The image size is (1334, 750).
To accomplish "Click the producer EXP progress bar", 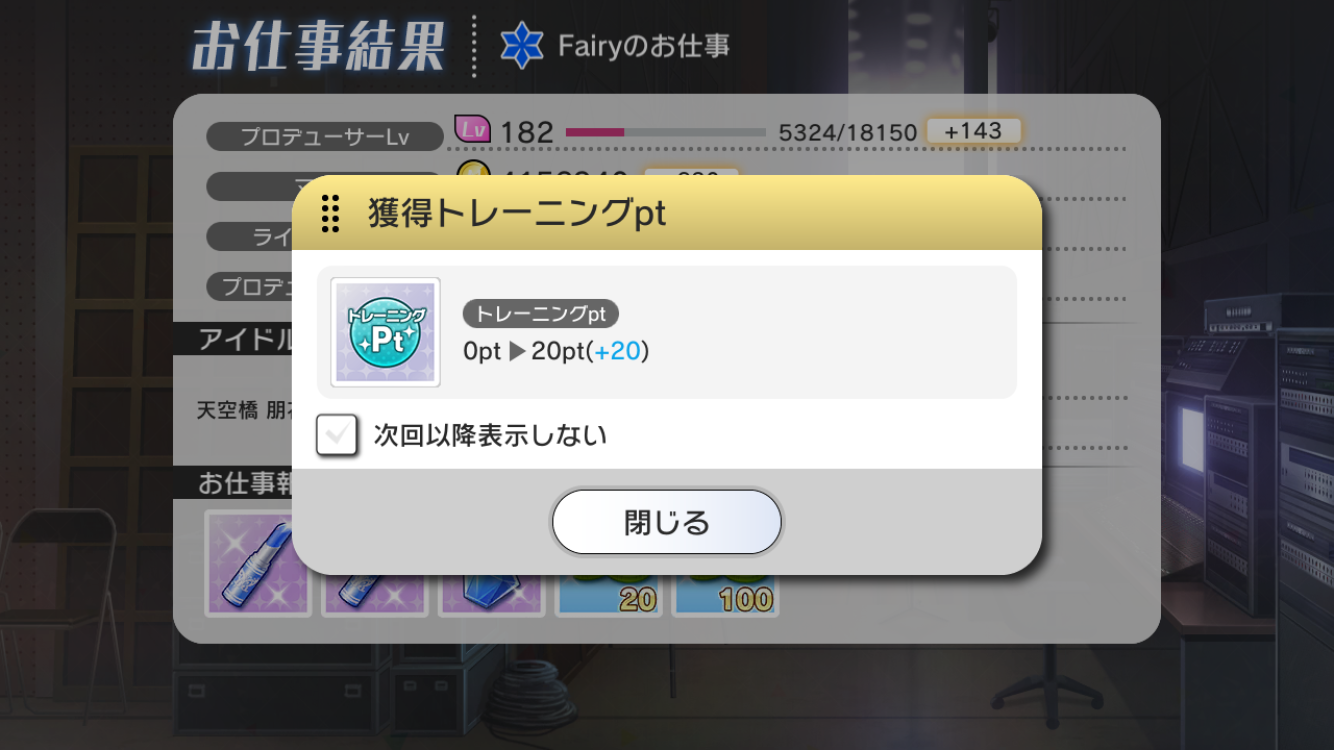I will coord(666,132).
